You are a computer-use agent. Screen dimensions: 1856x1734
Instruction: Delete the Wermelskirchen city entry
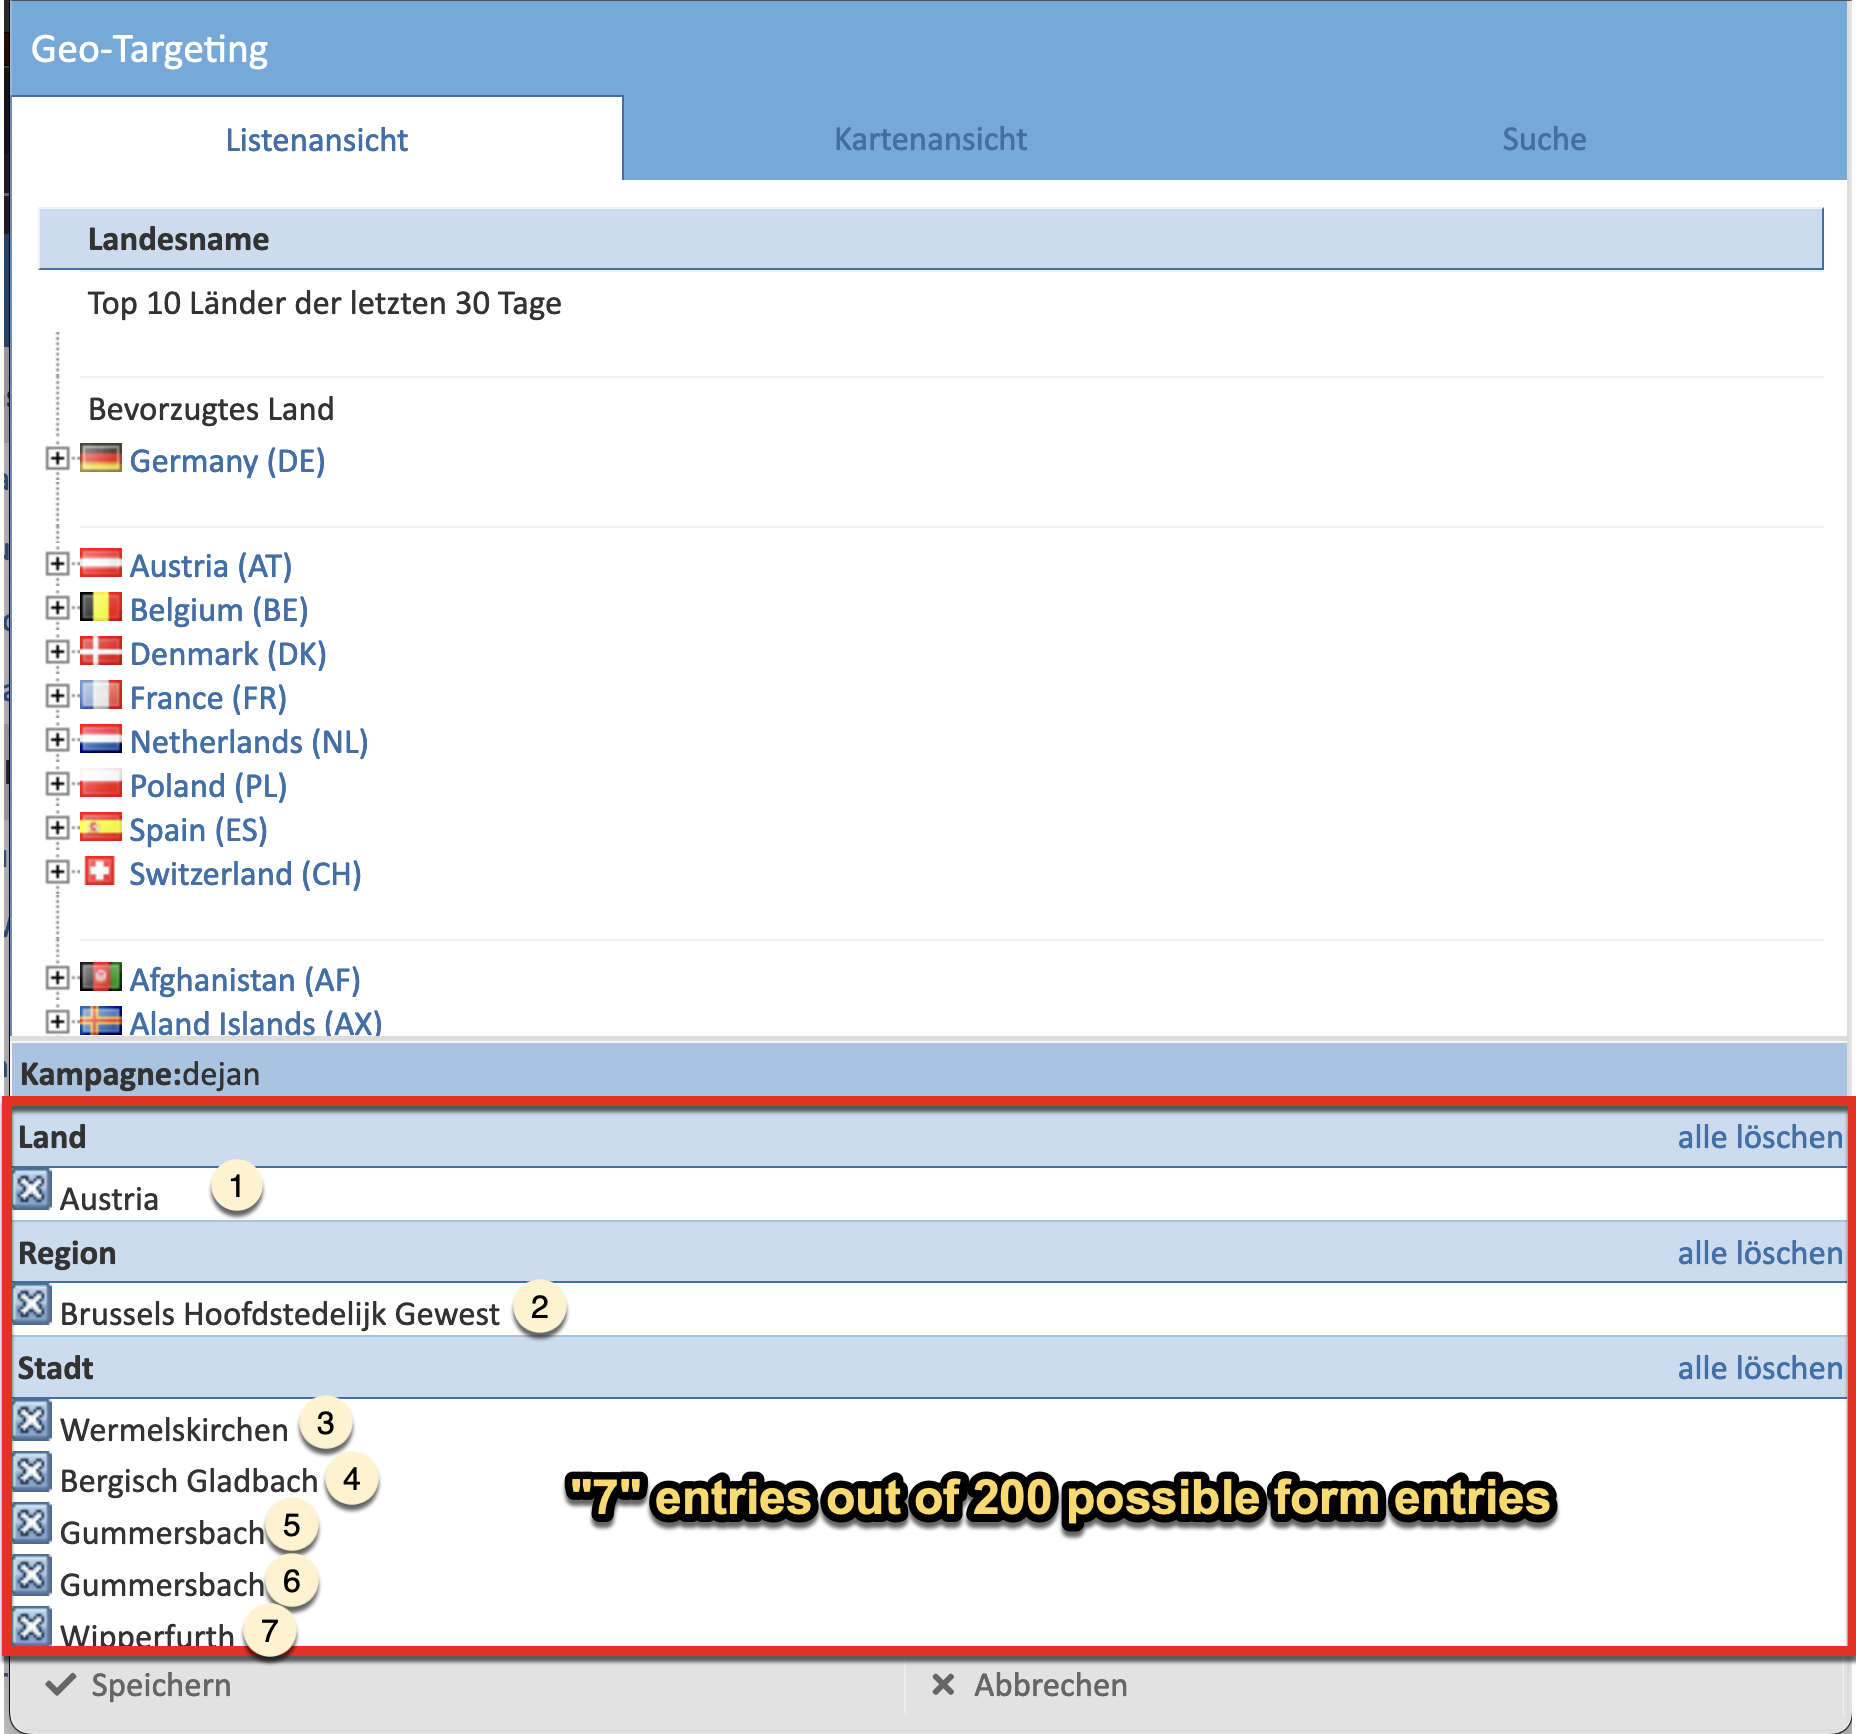(32, 1420)
